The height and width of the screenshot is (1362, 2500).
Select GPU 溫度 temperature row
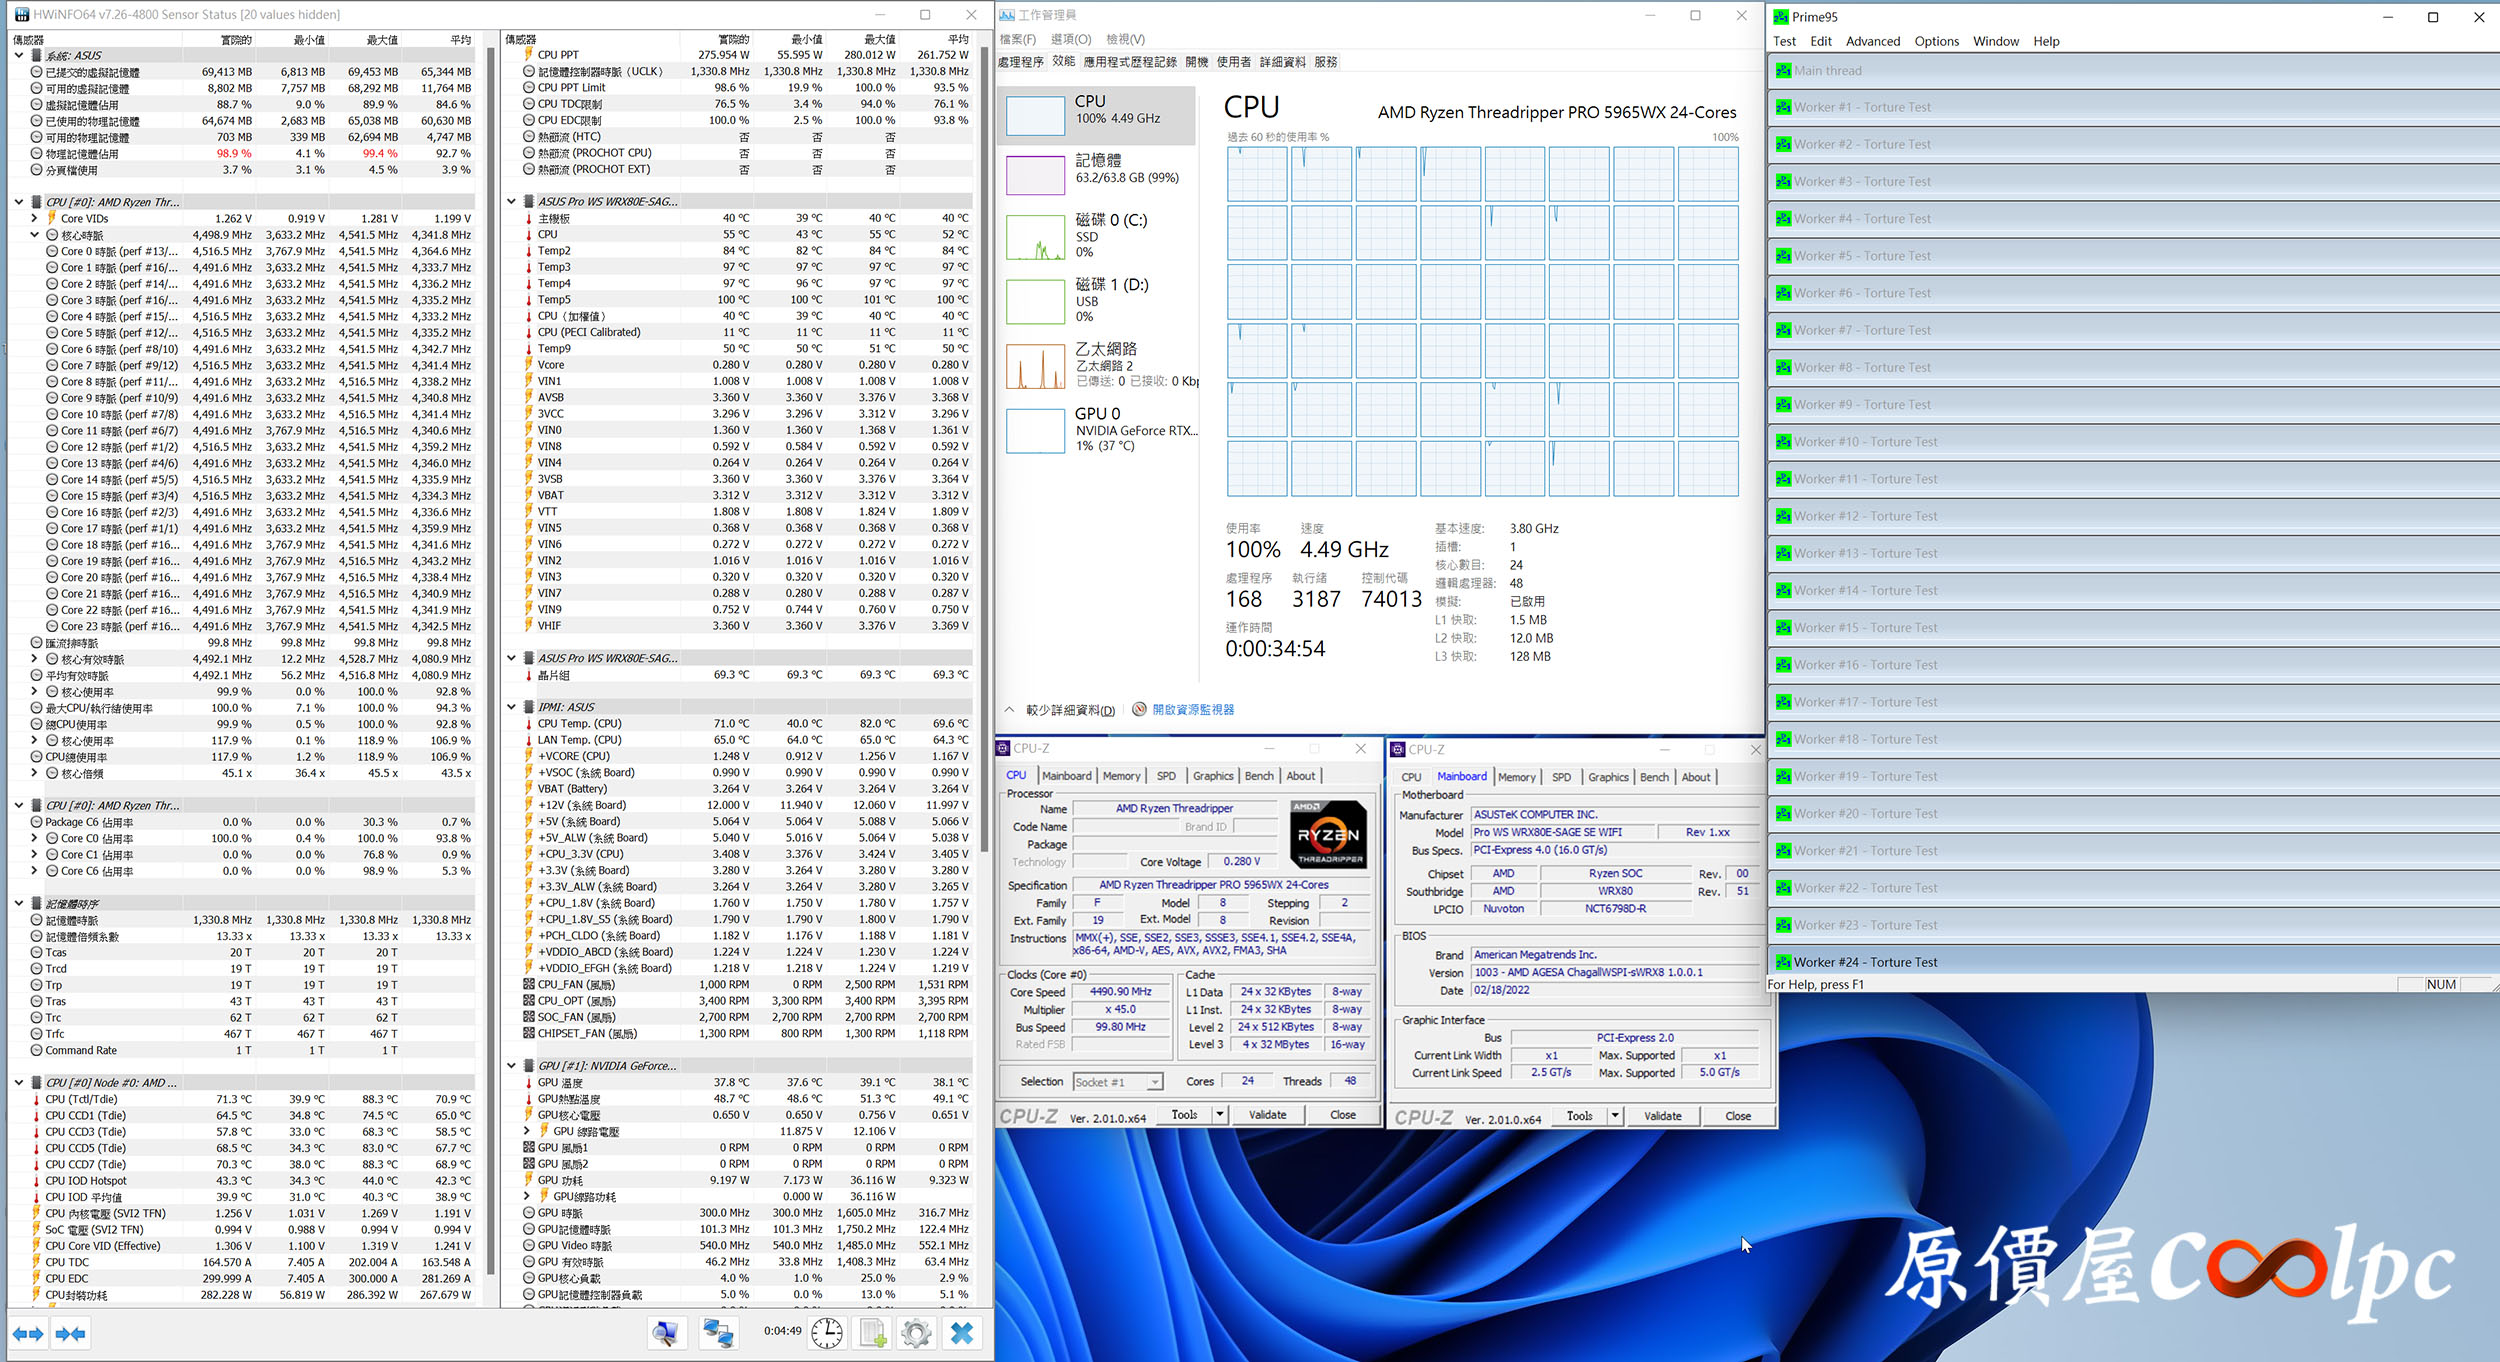coord(747,1082)
